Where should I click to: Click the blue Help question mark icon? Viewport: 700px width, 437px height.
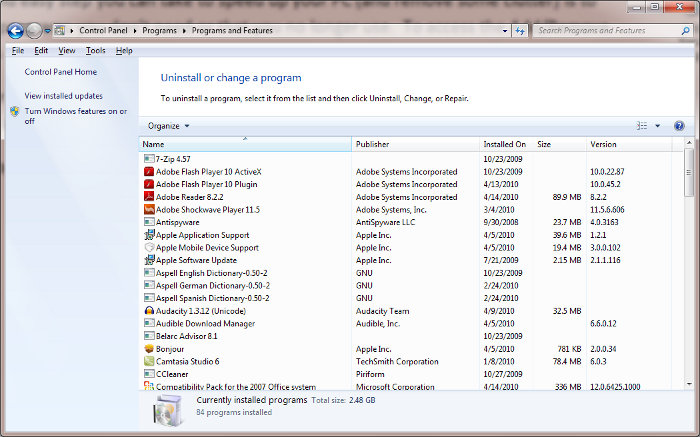click(679, 126)
